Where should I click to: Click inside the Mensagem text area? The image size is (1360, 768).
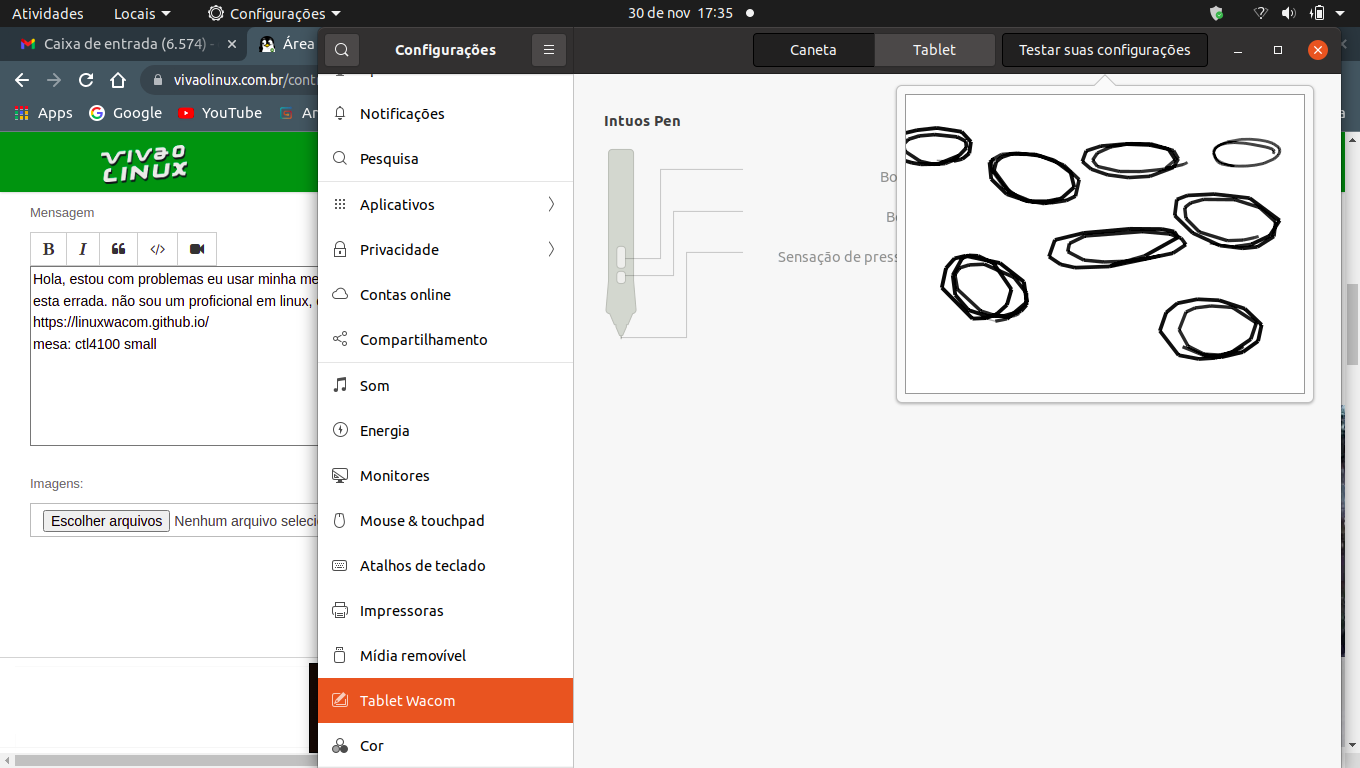(x=174, y=355)
